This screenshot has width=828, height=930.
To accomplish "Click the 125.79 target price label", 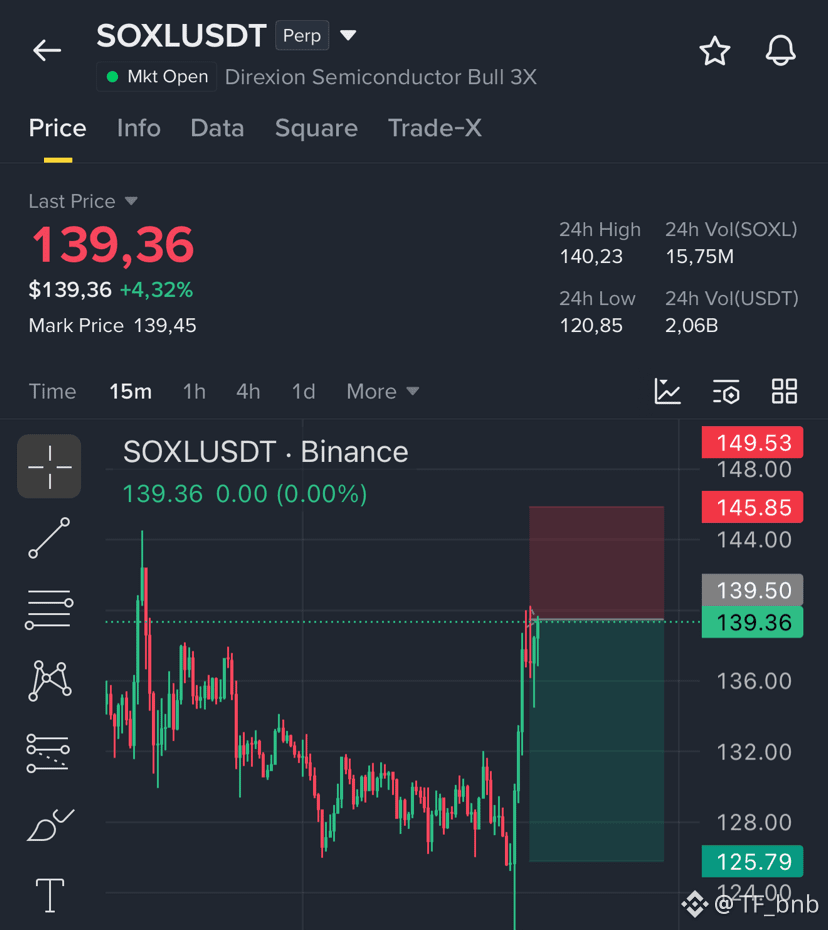I will tap(753, 861).
